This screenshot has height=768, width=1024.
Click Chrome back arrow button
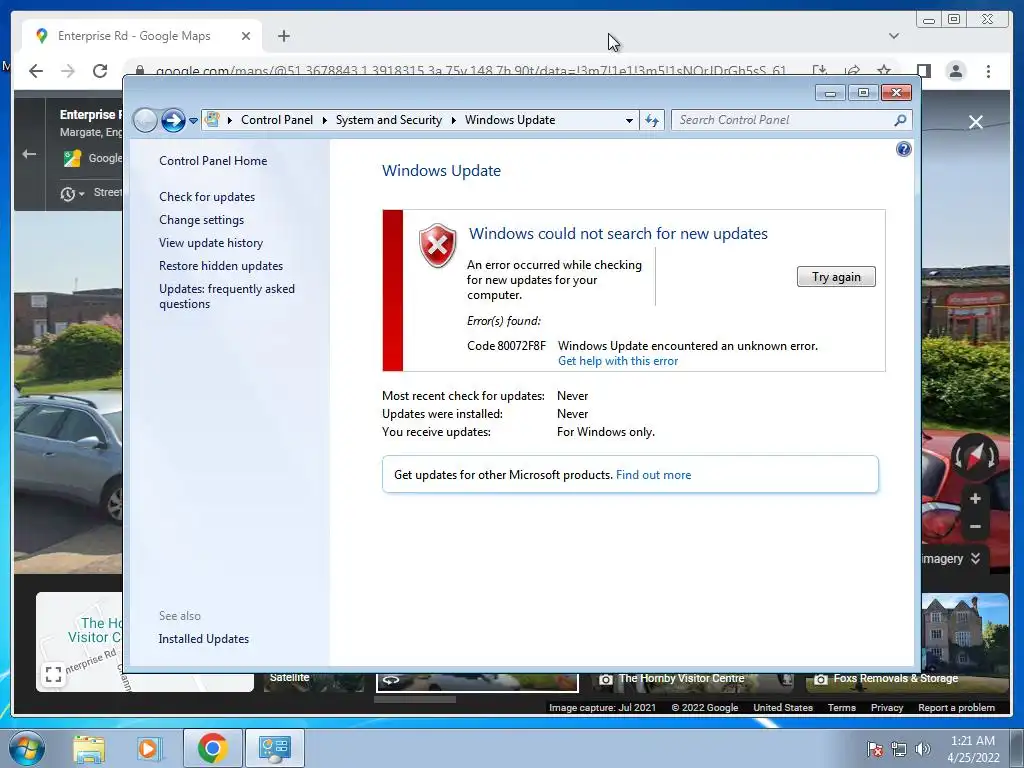click(36, 71)
